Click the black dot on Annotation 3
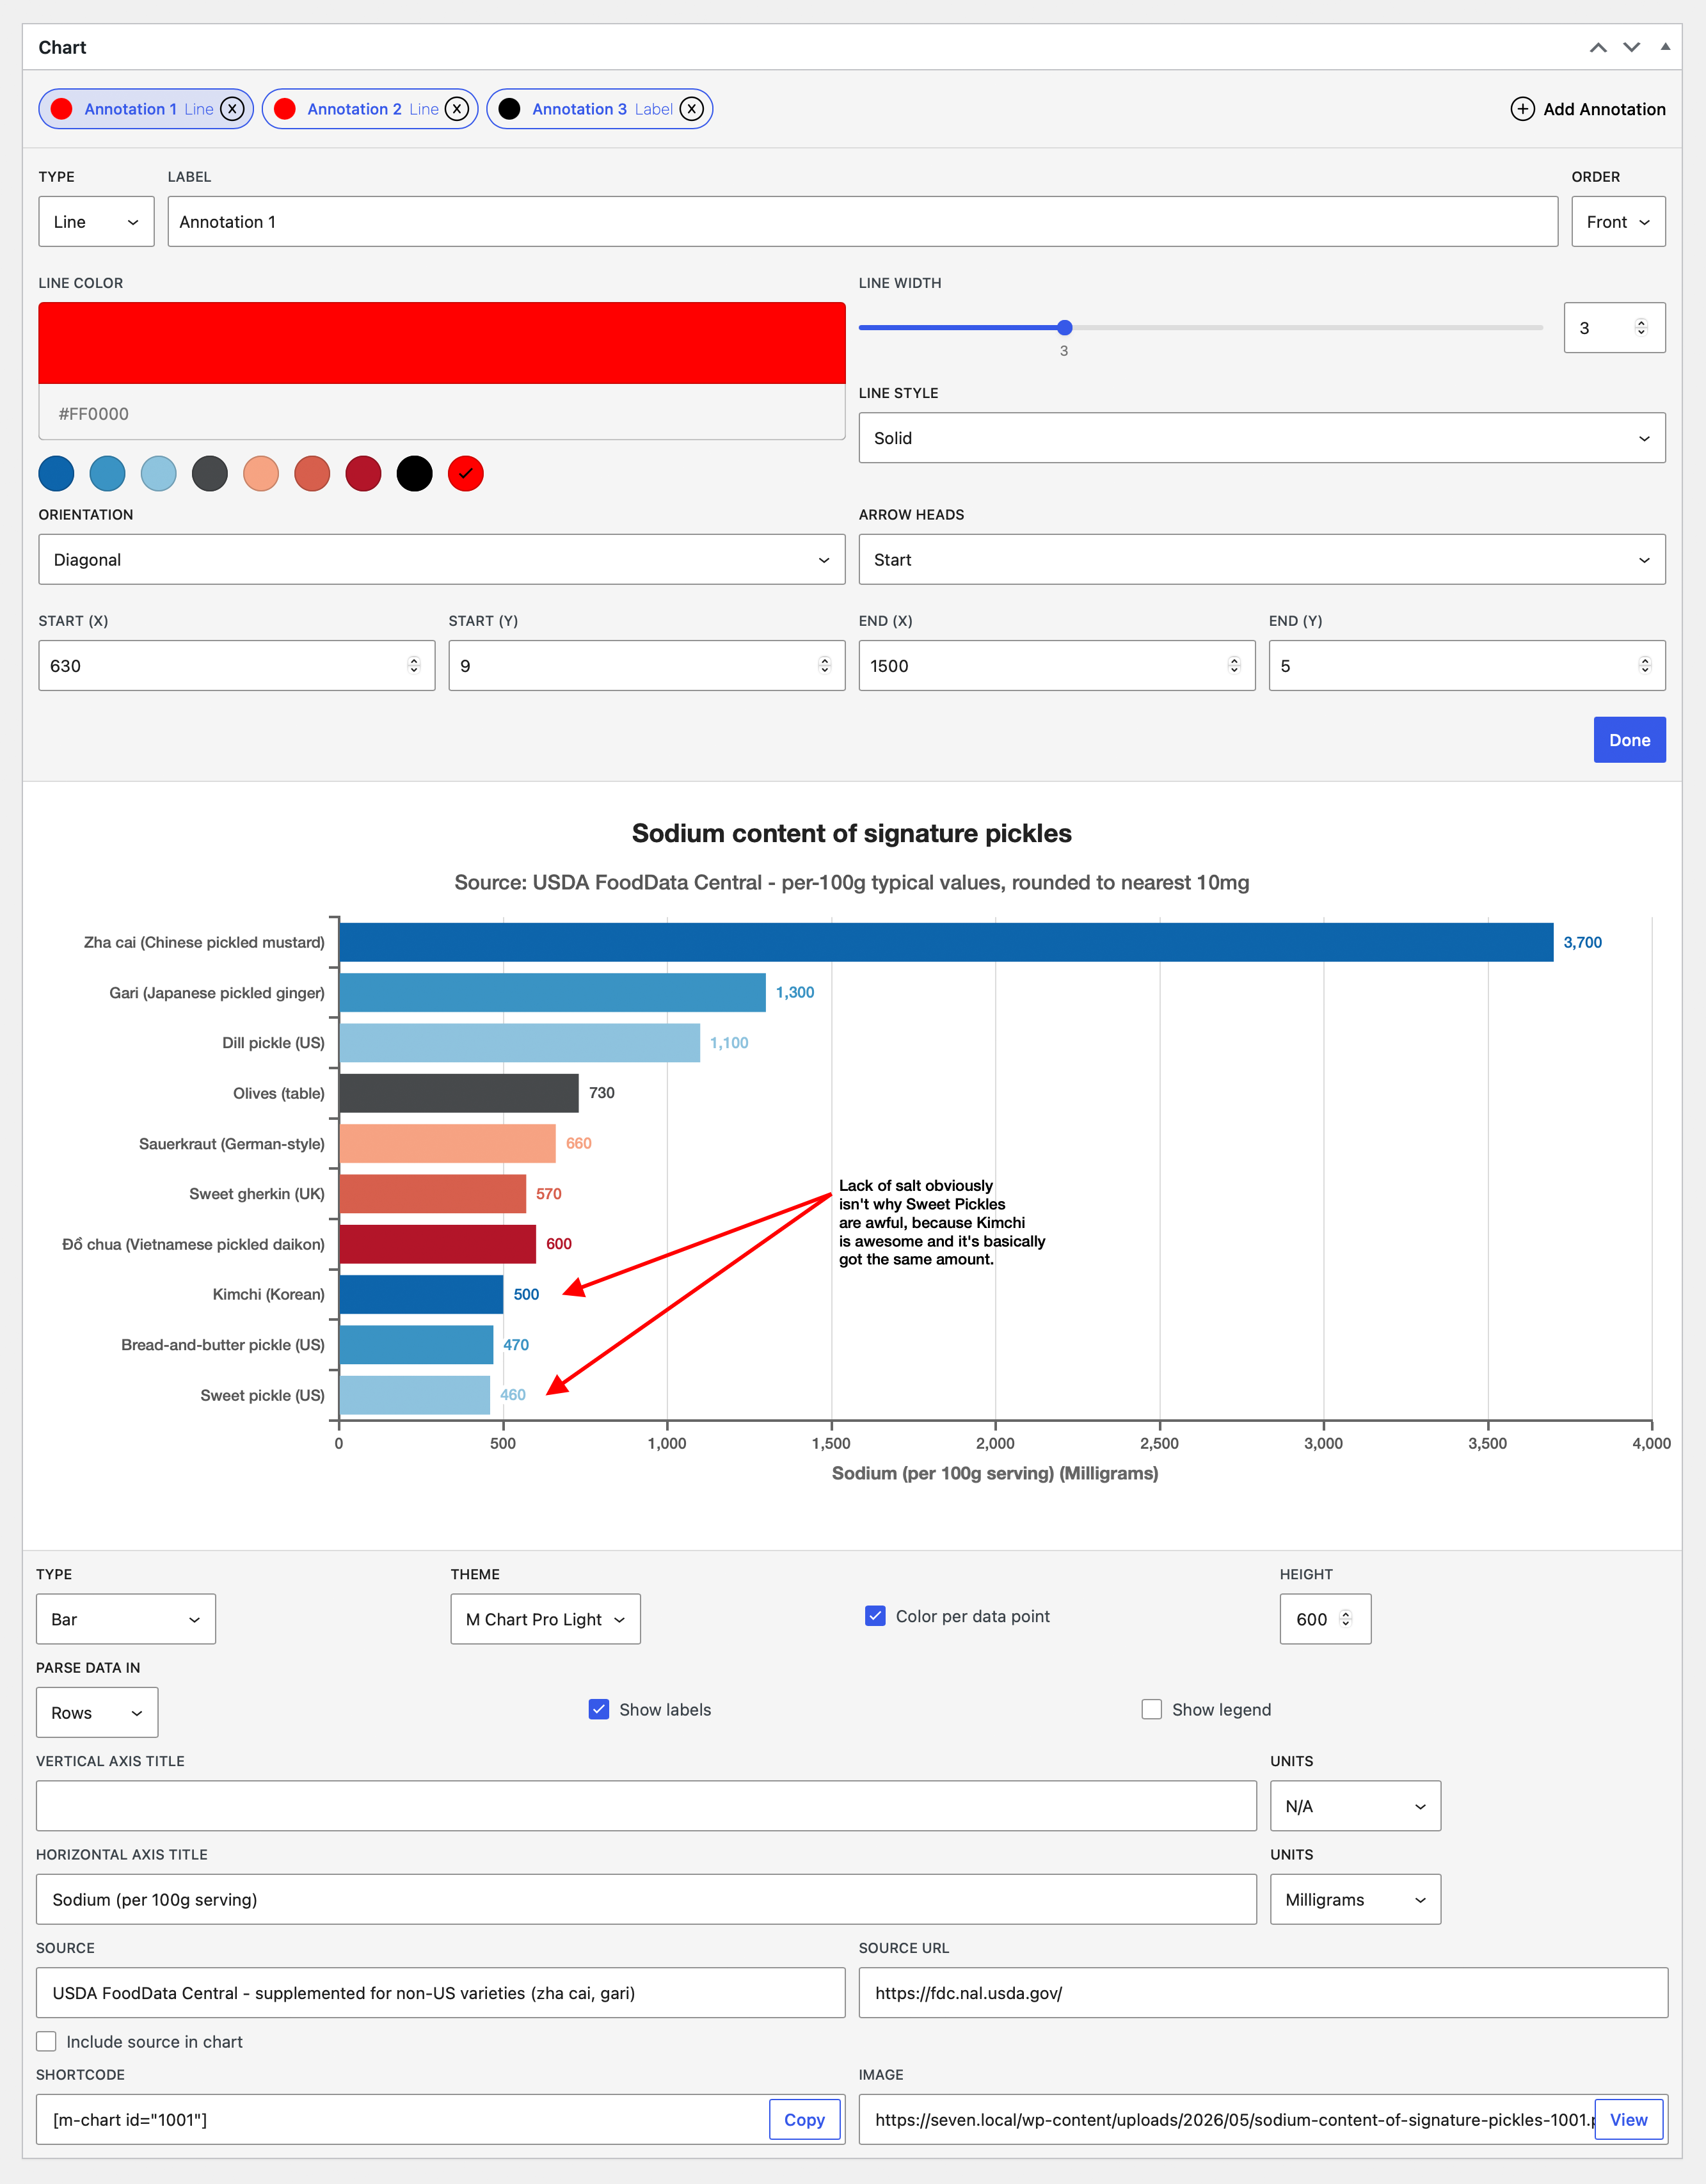Viewport: 1706px width, 2184px height. coord(509,109)
